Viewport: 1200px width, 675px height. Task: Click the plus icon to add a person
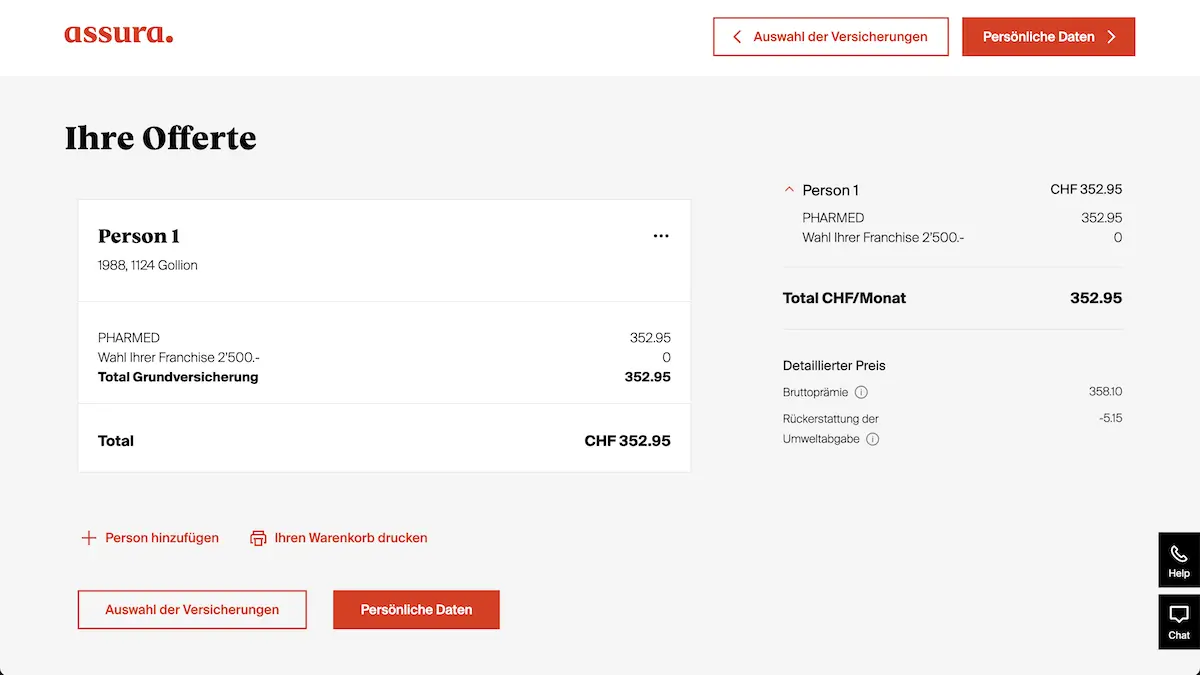click(x=88, y=538)
